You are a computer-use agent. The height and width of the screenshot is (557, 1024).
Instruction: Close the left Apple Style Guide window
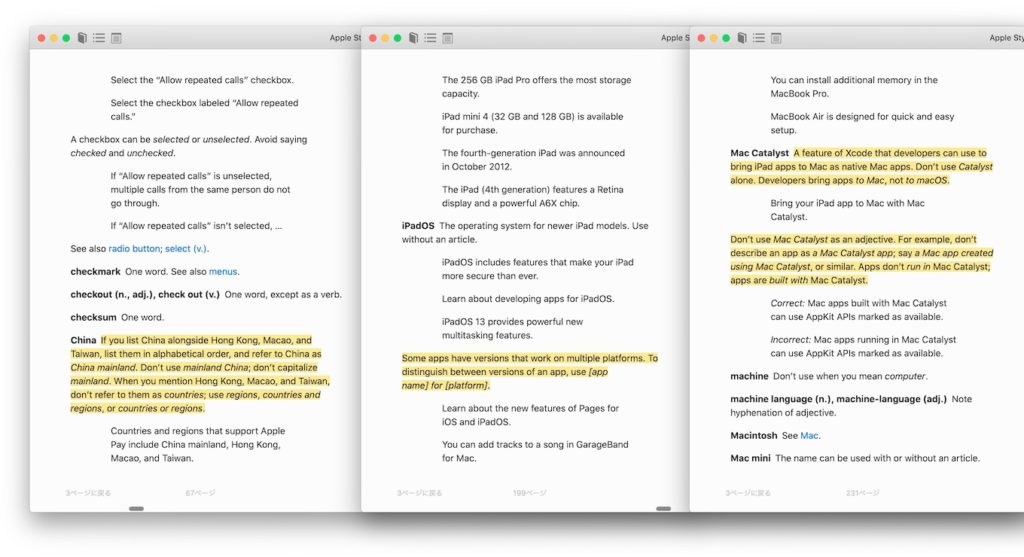41,38
